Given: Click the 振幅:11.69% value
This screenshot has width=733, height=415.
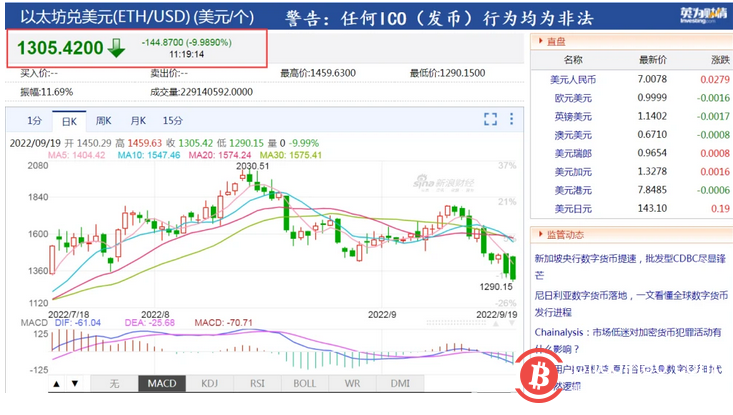Looking at the screenshot, I should tap(46, 92).
